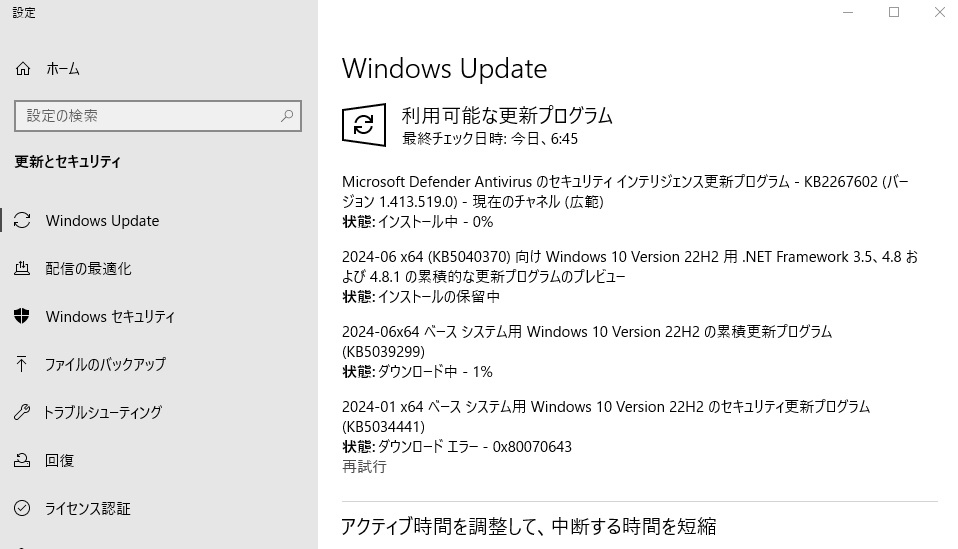Open 配信の最適化 settings
The width and height of the screenshot is (958, 549).
(x=88, y=269)
